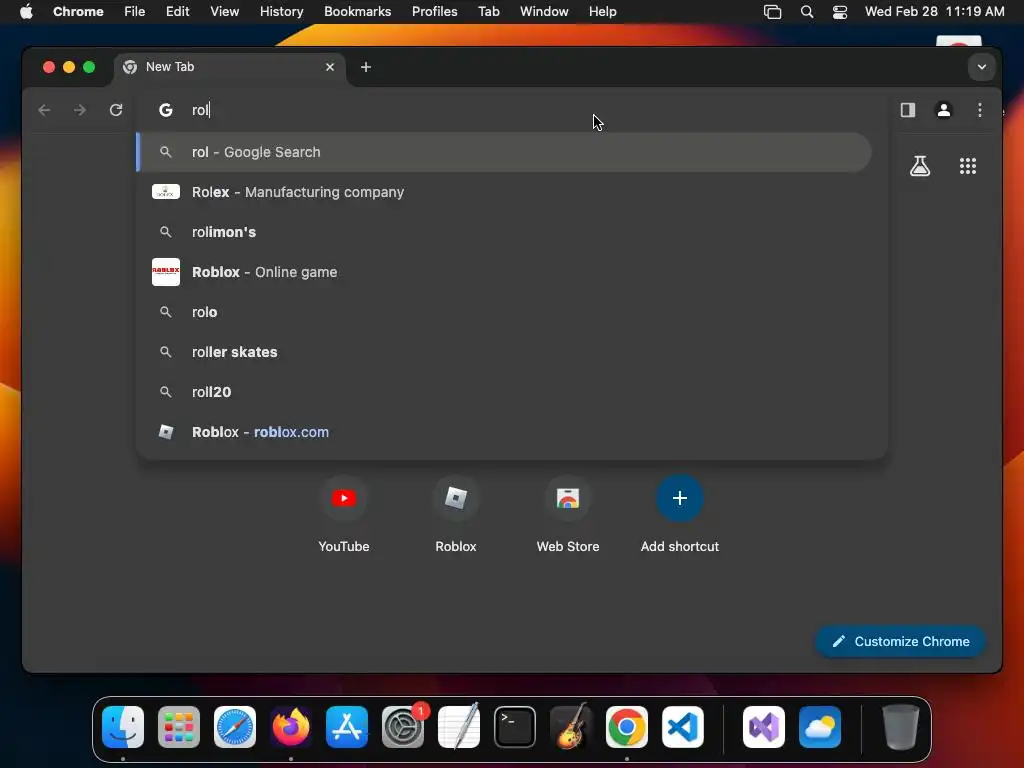
Task: Open Terminal from the Dock
Action: tap(515, 727)
